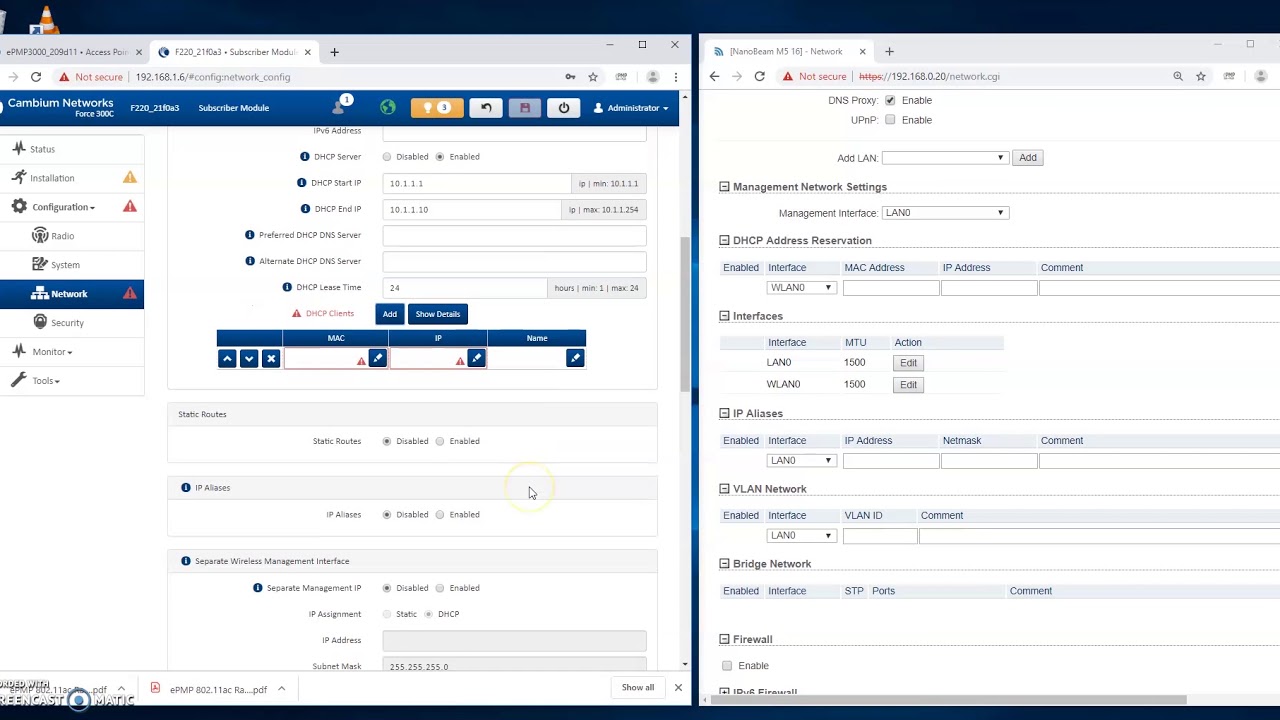Click the green globe status icon
The image size is (1280, 720).
(x=388, y=107)
